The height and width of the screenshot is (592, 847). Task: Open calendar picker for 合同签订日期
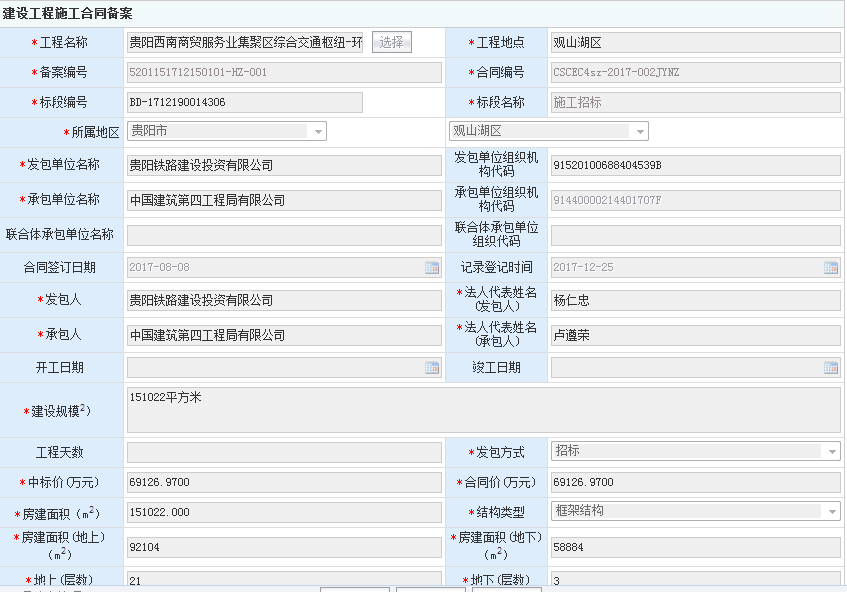tap(432, 268)
